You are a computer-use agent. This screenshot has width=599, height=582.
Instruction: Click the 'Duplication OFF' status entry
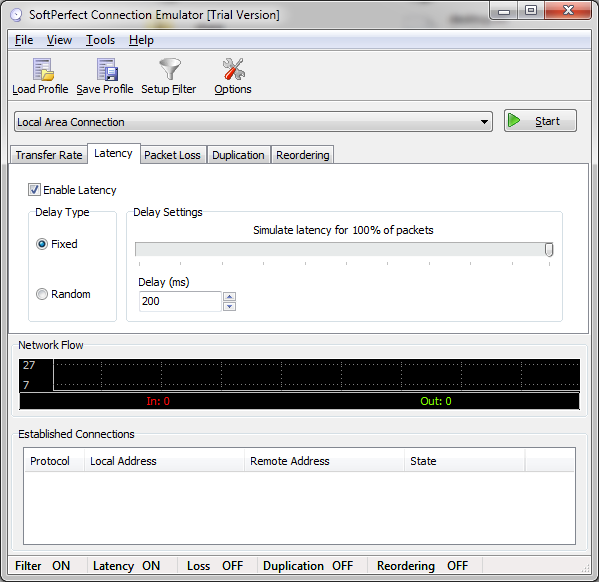pyautogui.click(x=308, y=566)
